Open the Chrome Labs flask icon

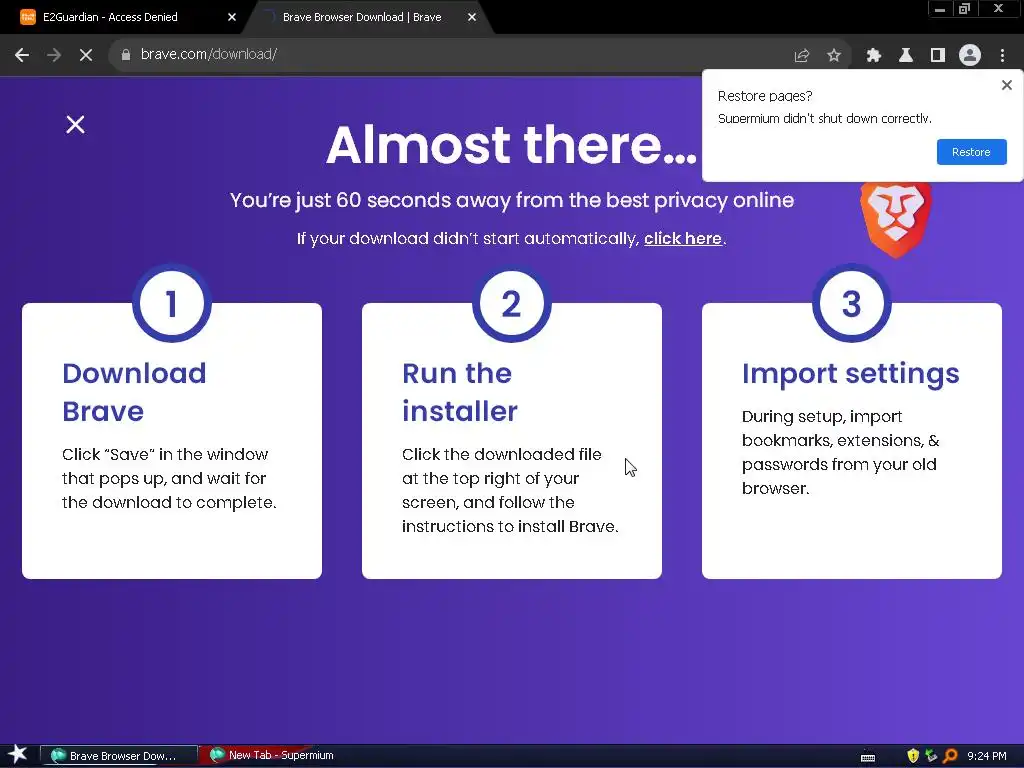click(906, 56)
